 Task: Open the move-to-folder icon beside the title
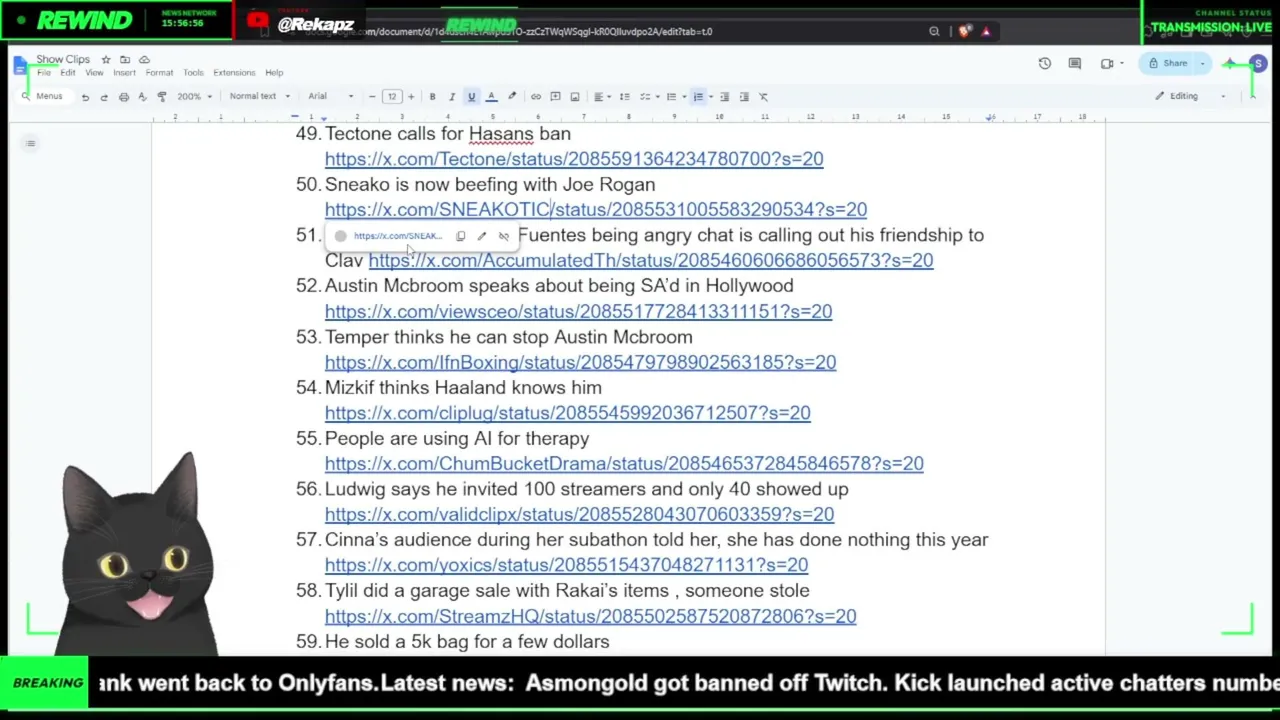pyautogui.click(x=125, y=60)
